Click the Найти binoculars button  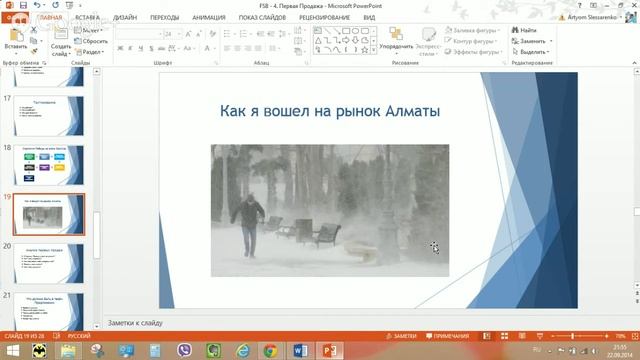coord(524,30)
